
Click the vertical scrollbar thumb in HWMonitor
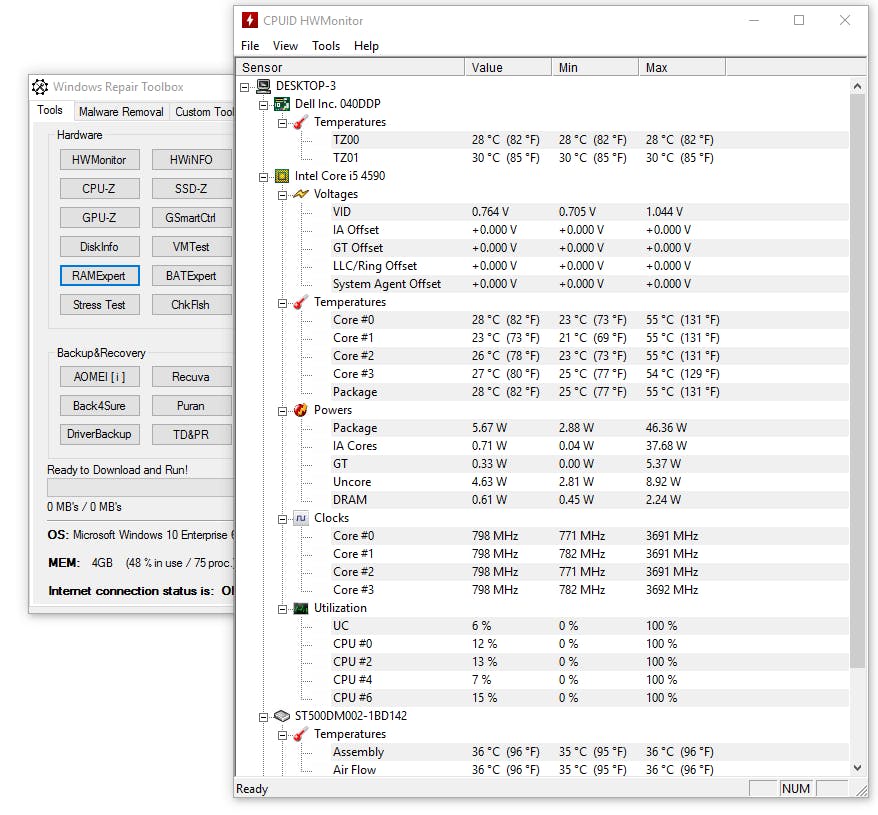(x=857, y=381)
